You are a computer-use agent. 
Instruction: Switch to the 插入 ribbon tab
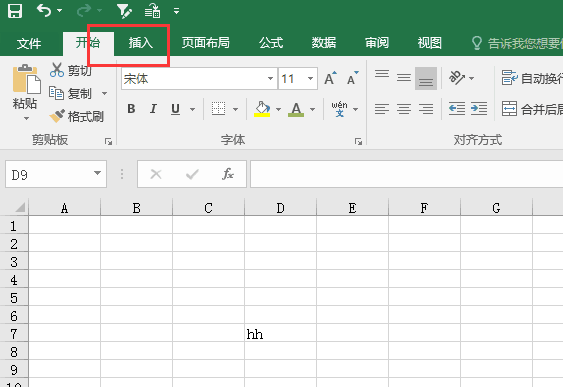(x=141, y=43)
